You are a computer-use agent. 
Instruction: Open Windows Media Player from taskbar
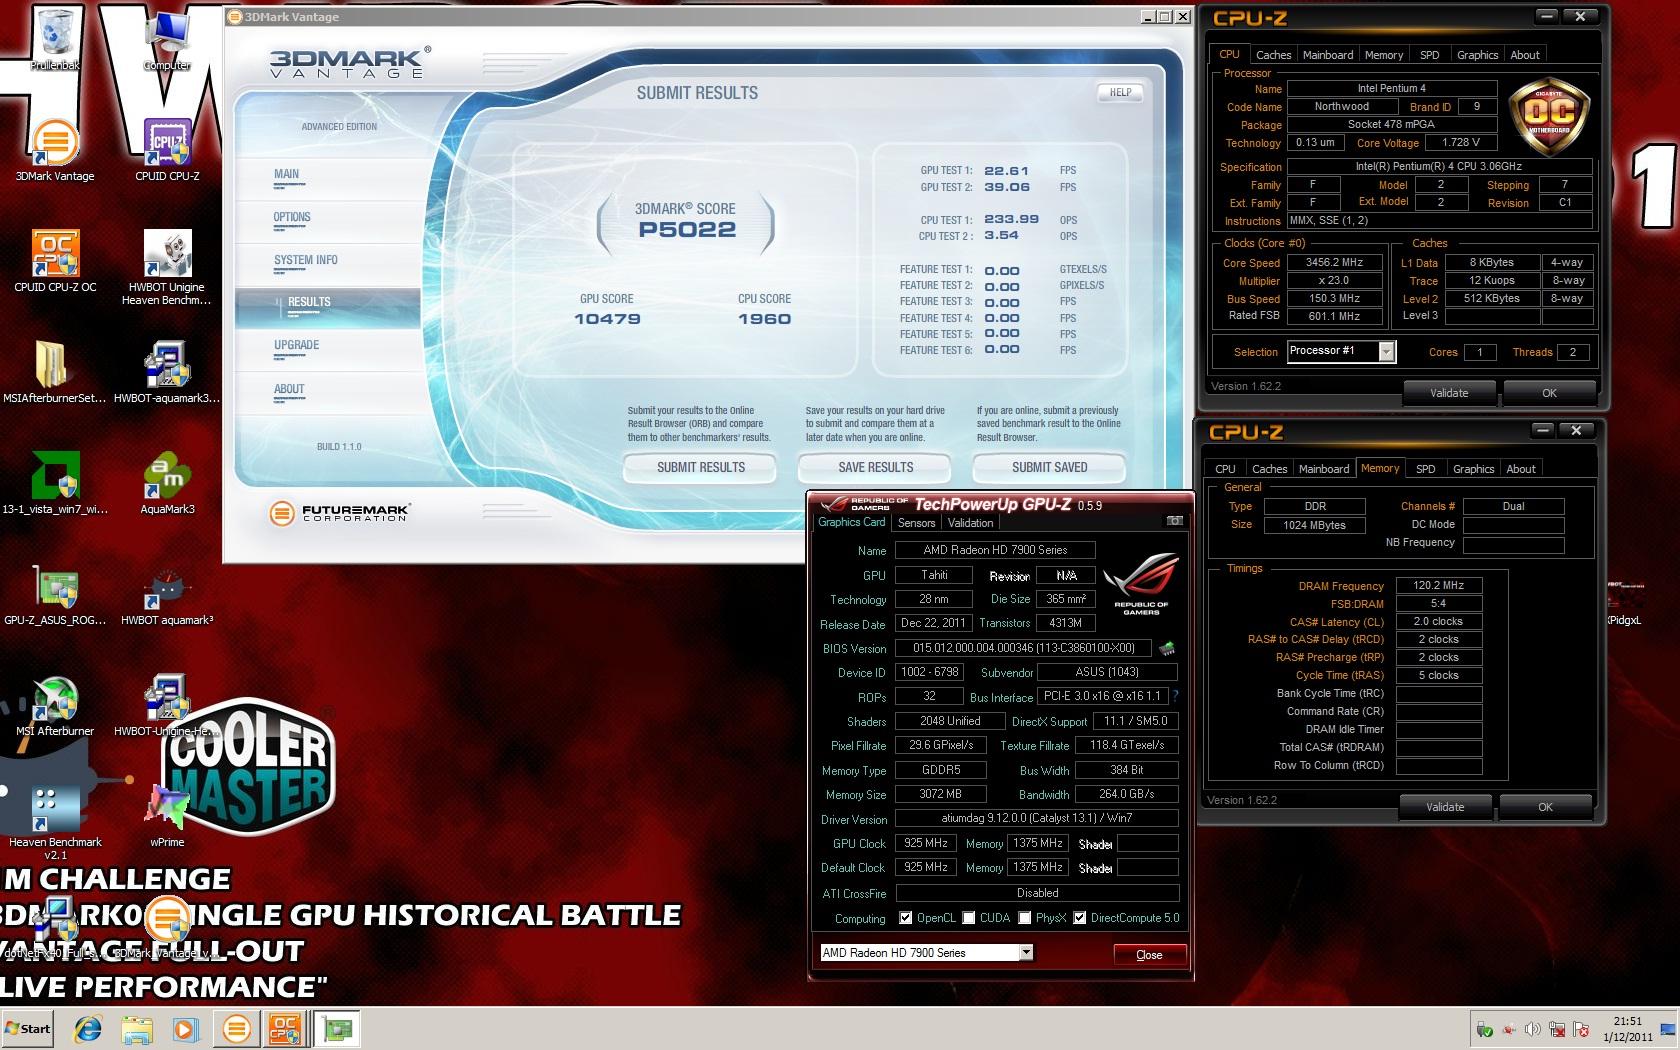point(185,1029)
